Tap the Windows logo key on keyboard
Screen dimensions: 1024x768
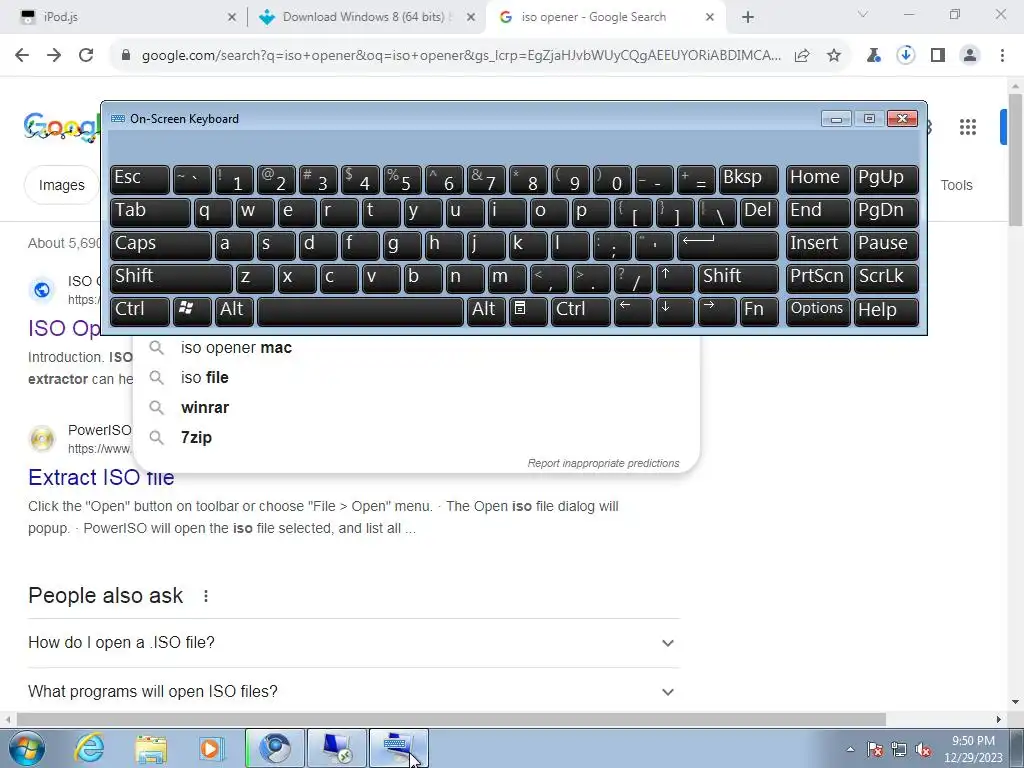(x=192, y=311)
